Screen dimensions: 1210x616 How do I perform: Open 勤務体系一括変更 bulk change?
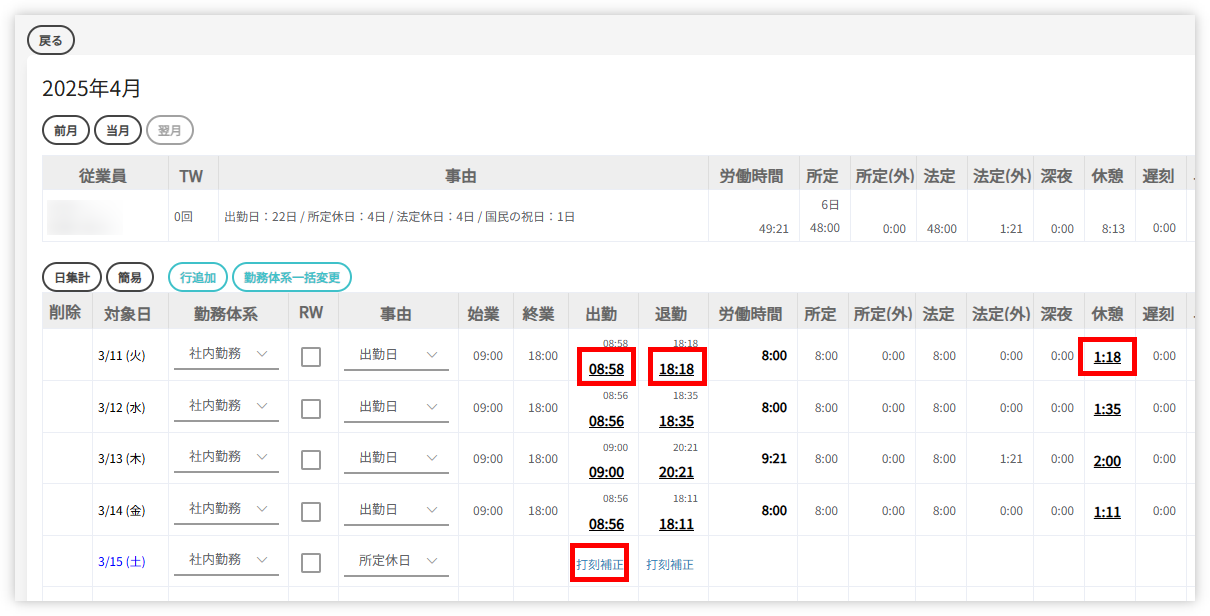(x=291, y=277)
